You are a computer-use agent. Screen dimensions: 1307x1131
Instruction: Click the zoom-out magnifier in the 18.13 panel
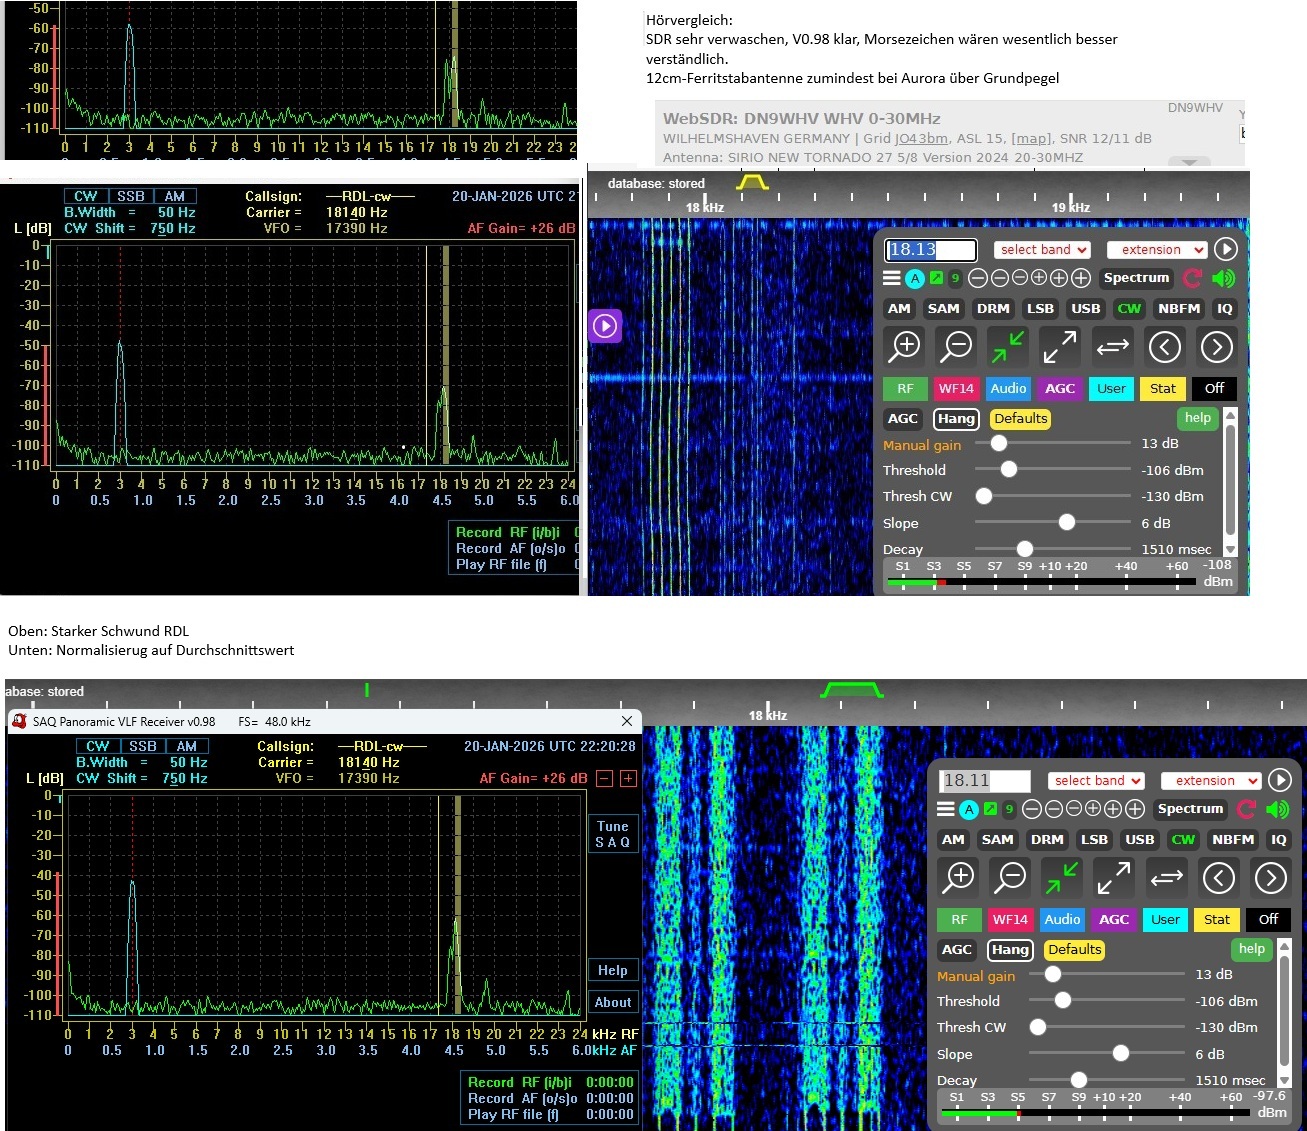coord(956,347)
